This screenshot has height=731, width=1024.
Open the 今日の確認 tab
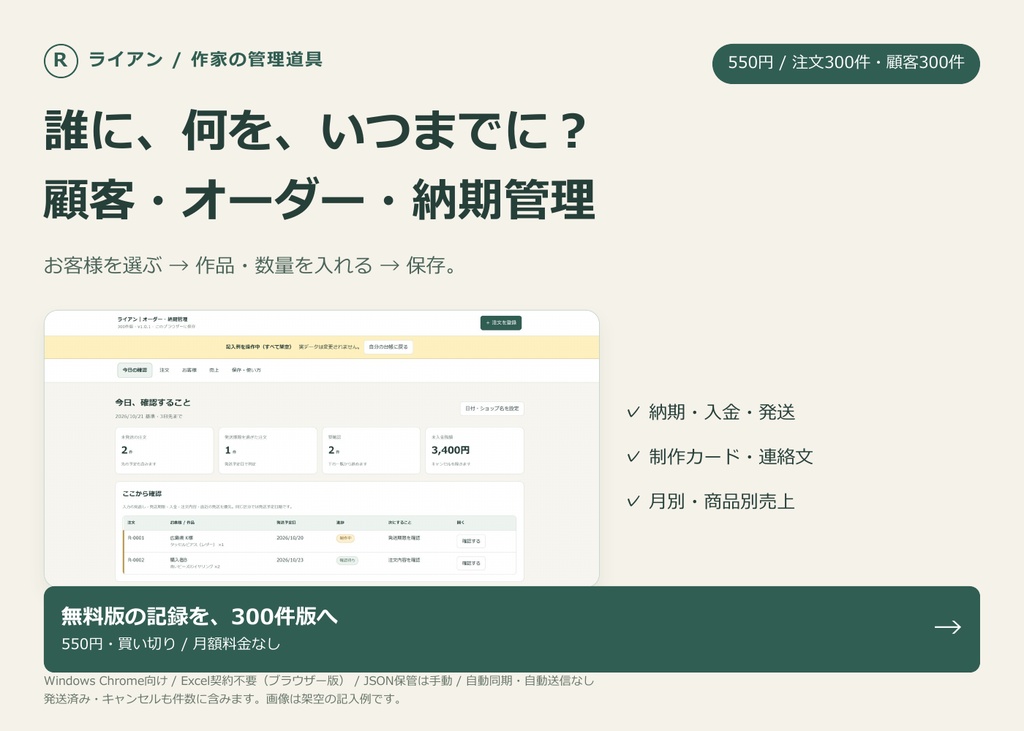coord(135,370)
